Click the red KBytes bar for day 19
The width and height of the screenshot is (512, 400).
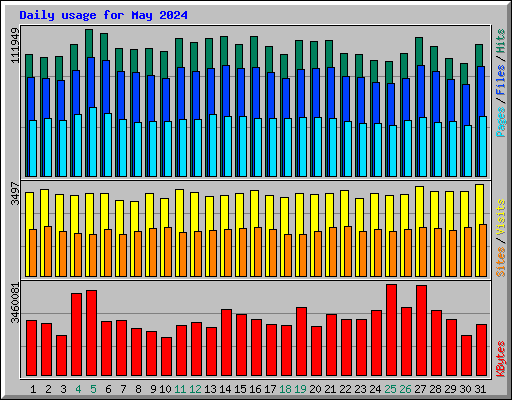click(x=301, y=341)
